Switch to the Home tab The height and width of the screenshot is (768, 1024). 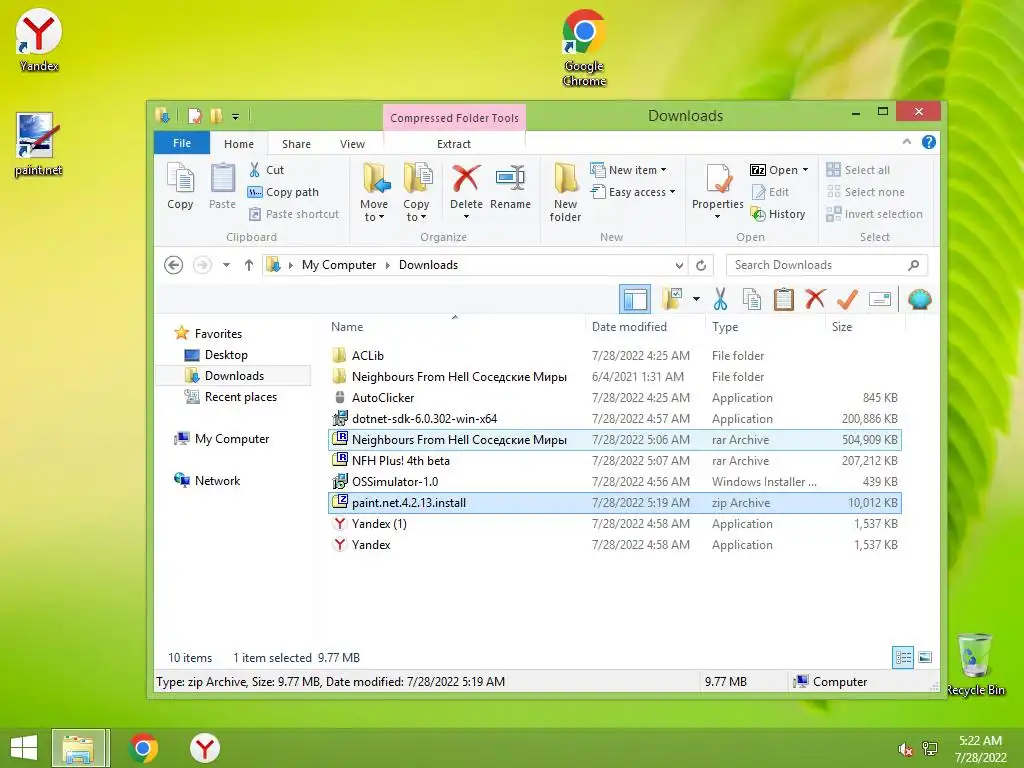(x=239, y=144)
